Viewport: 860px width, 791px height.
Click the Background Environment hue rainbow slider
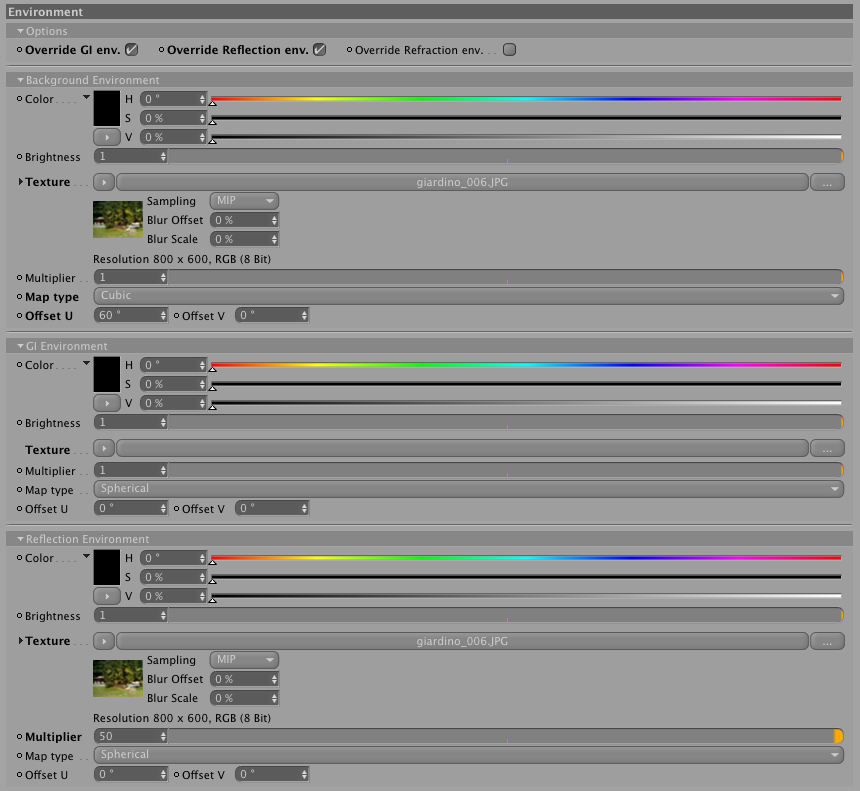point(526,99)
